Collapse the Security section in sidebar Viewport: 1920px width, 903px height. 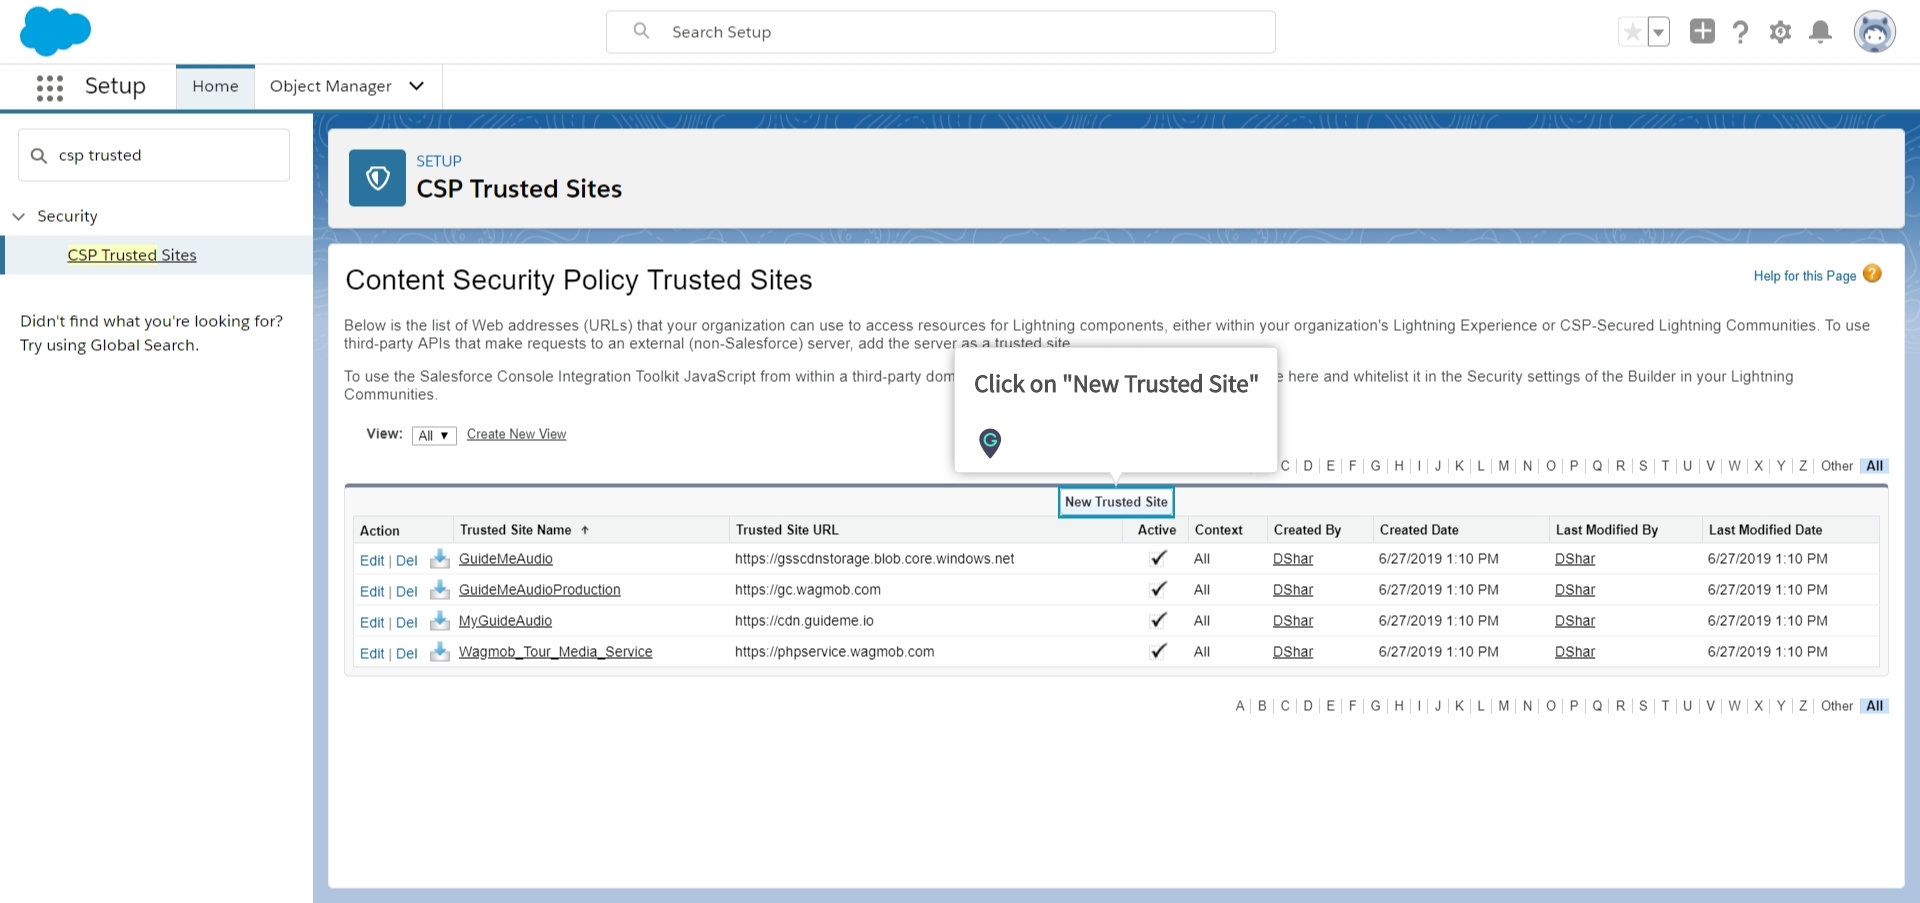point(19,216)
